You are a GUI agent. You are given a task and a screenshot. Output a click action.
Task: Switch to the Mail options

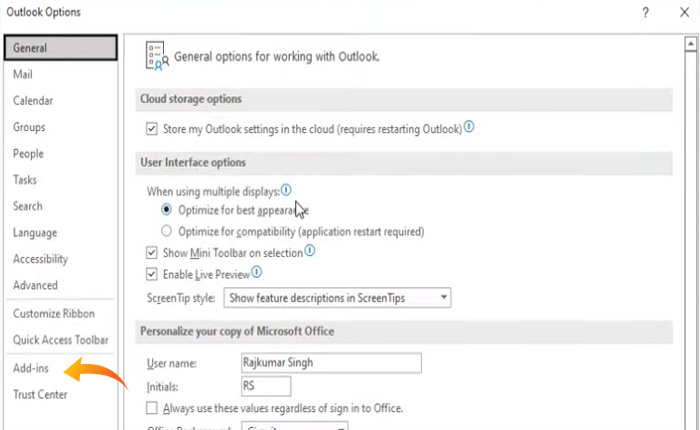point(23,75)
